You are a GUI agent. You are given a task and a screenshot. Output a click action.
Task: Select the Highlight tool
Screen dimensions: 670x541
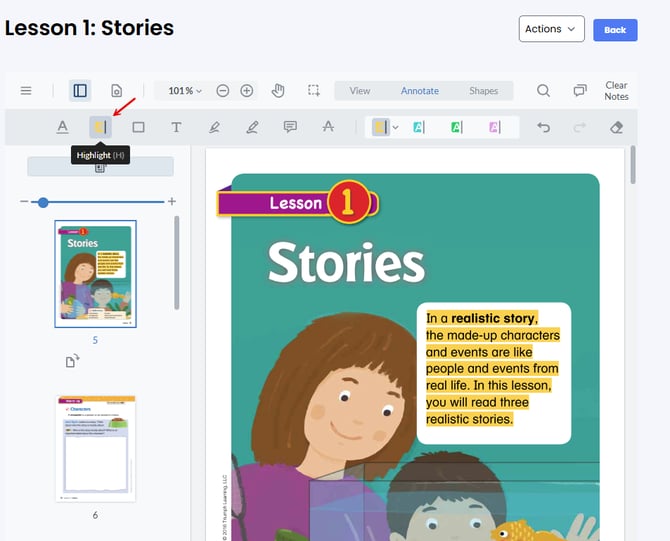100,127
